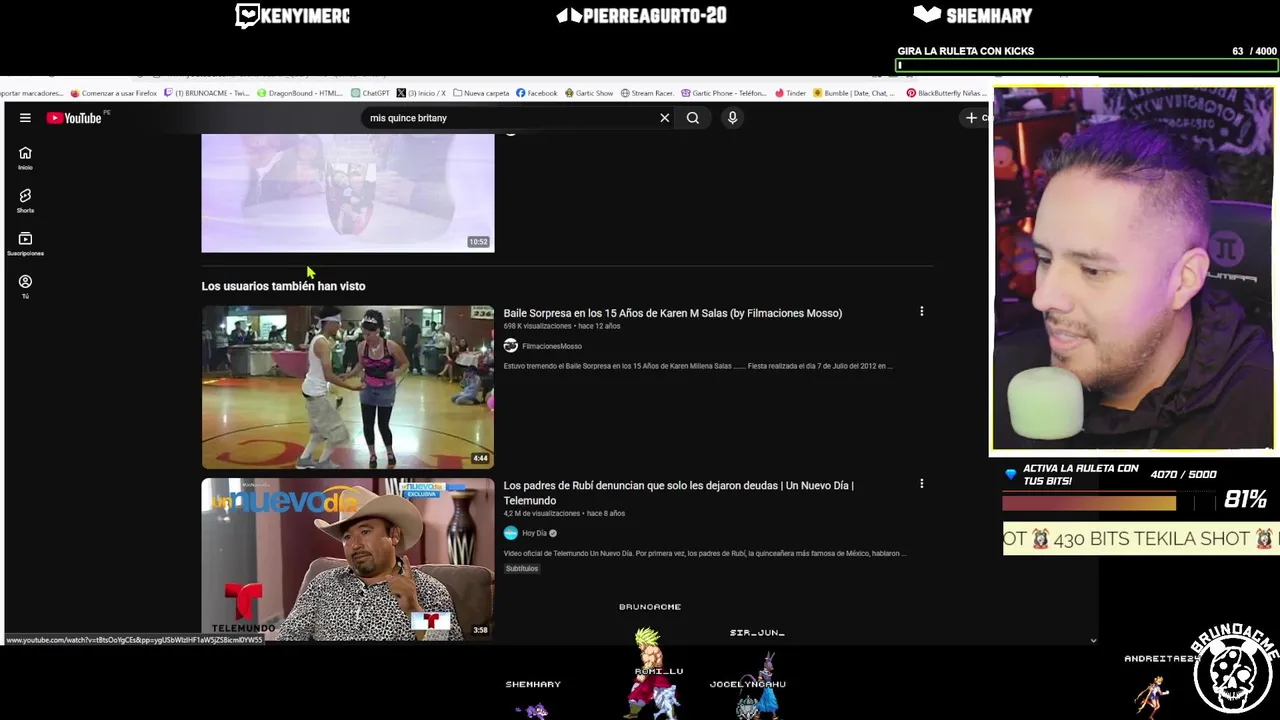1280x720 pixels.
Task: Open the Facebook bookmark
Action: pyautogui.click(x=537, y=93)
